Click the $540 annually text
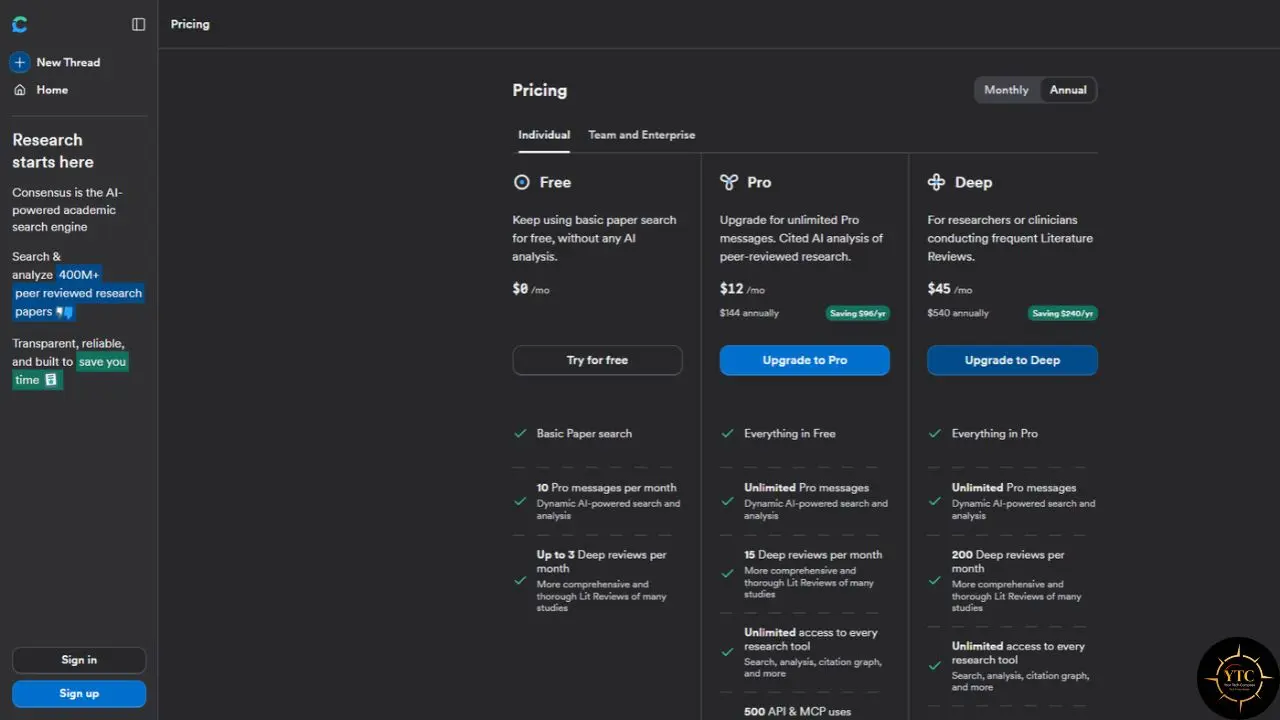 [958, 313]
